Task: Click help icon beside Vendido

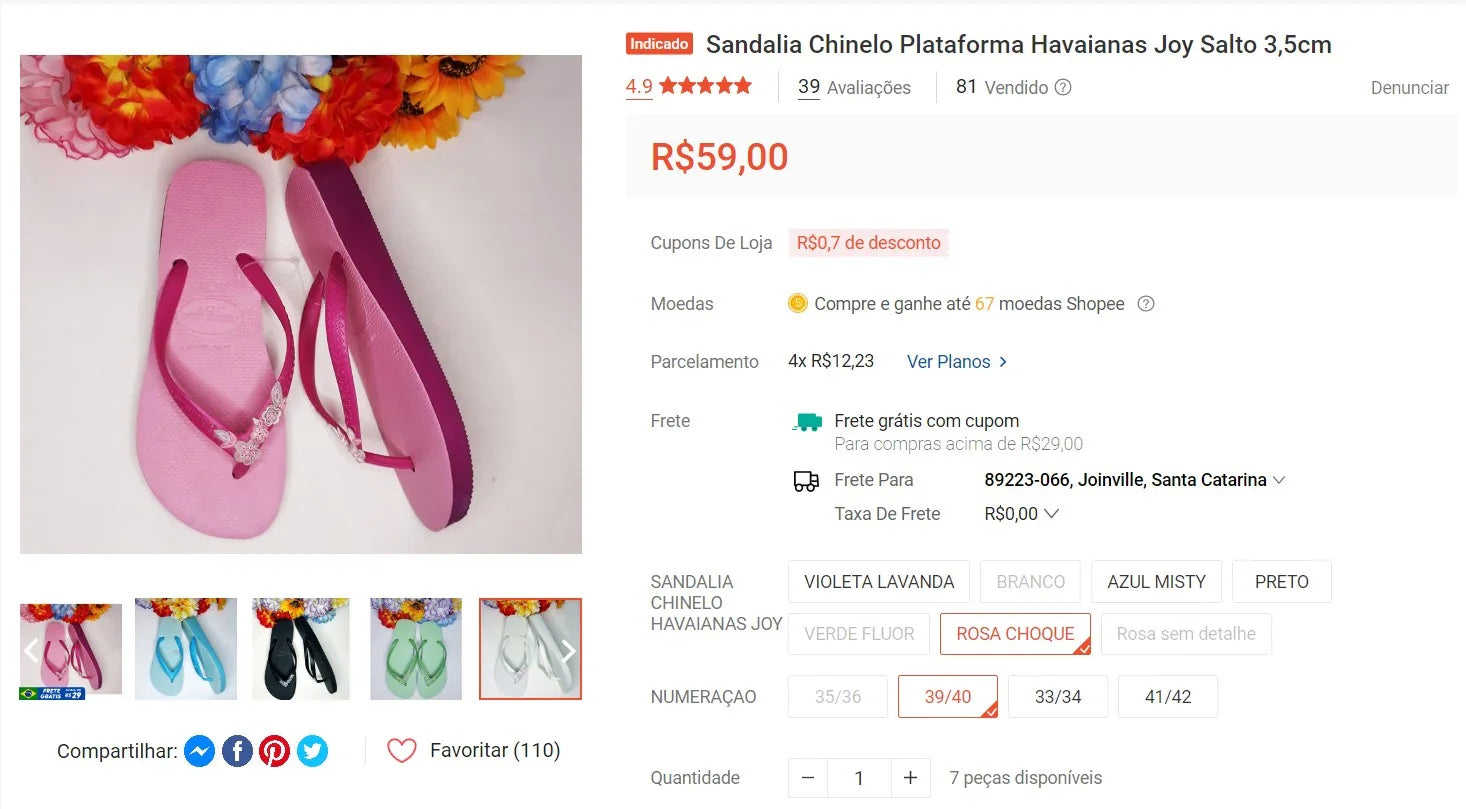Action: click(1063, 87)
